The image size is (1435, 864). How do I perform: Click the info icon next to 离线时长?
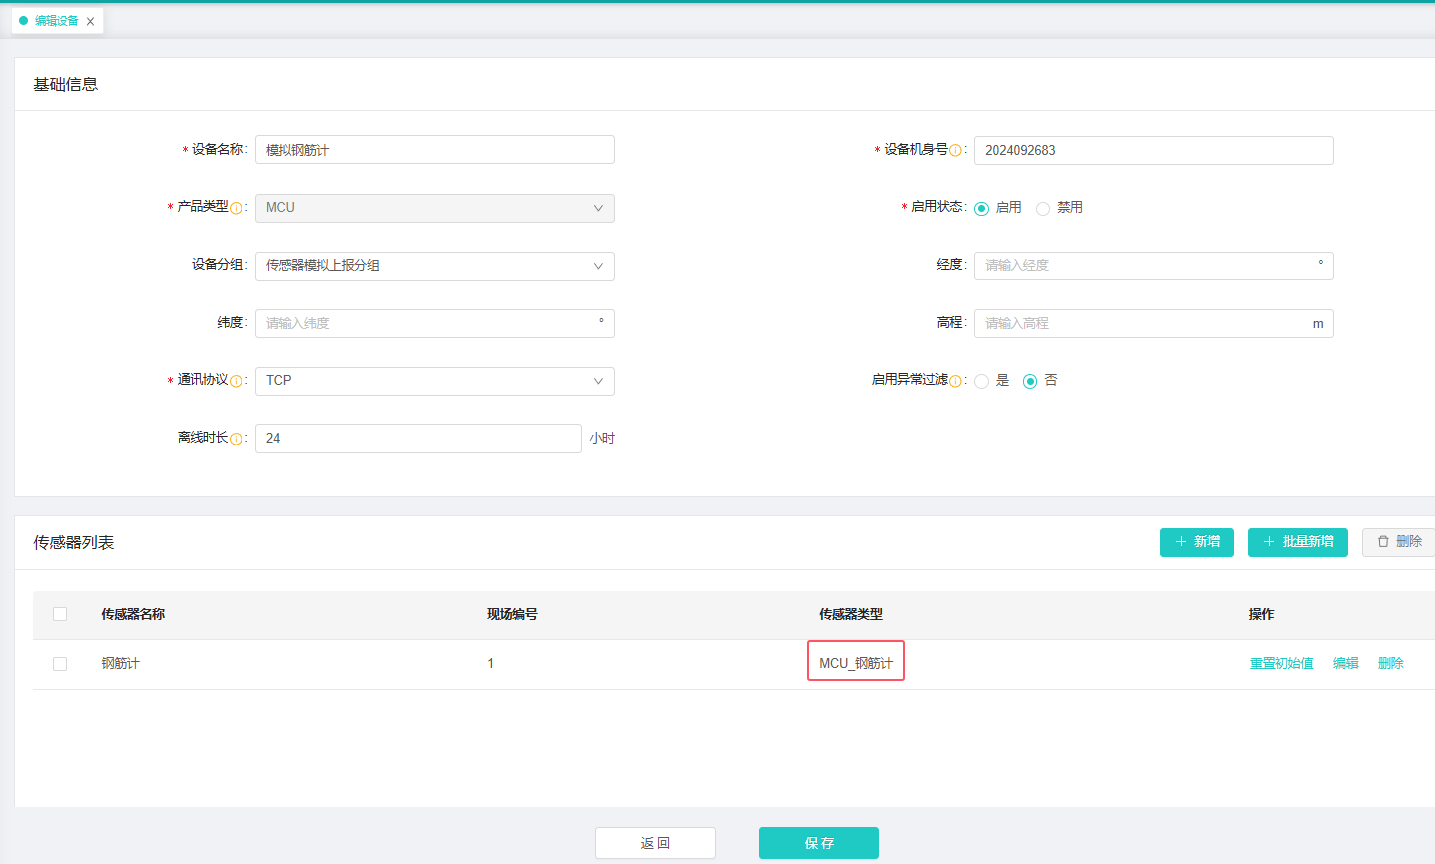click(236, 439)
